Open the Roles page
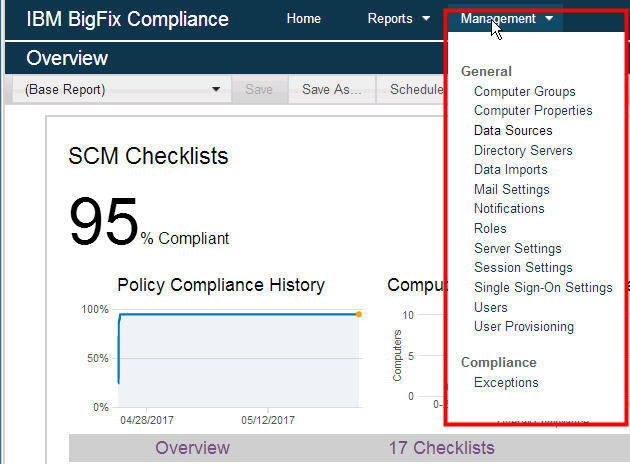 pyautogui.click(x=490, y=229)
